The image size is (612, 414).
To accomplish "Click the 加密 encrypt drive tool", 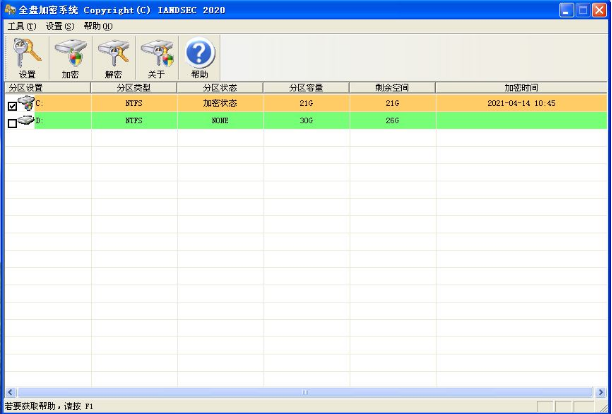I will [71, 58].
